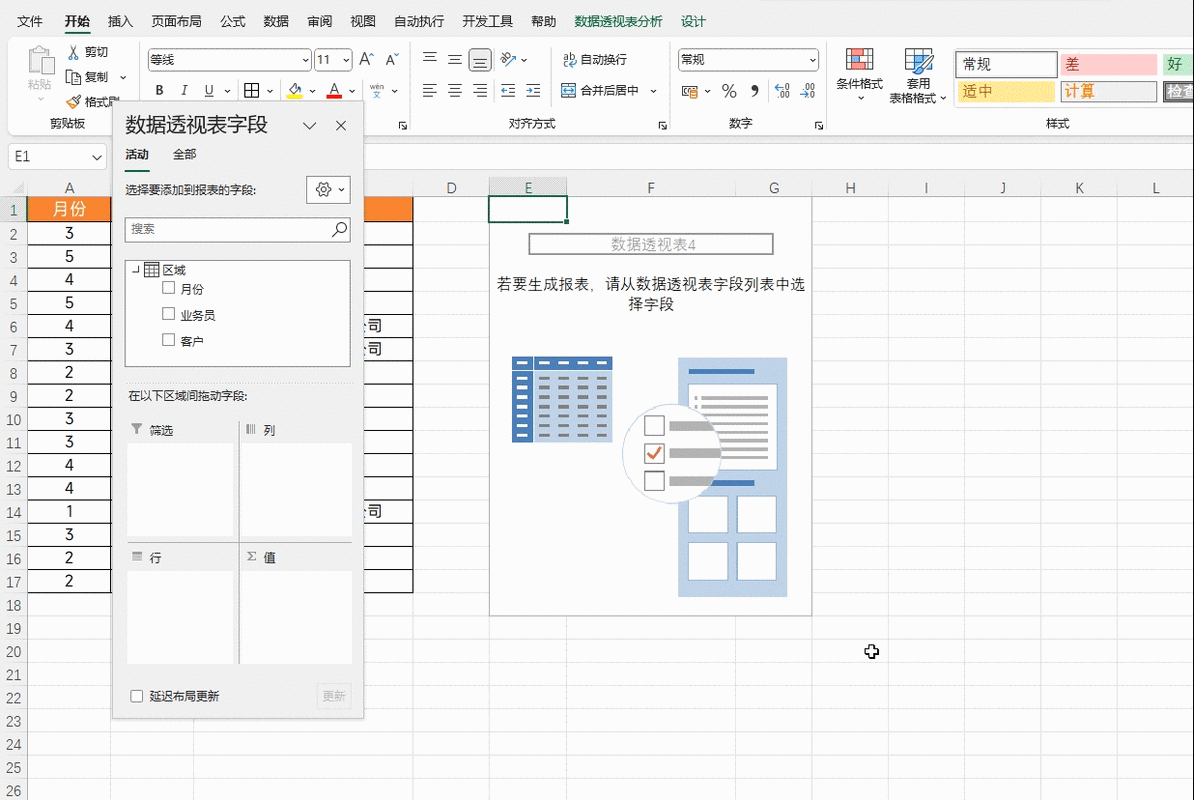Open the 数据透视表分析 ribbon tab

coord(618,21)
